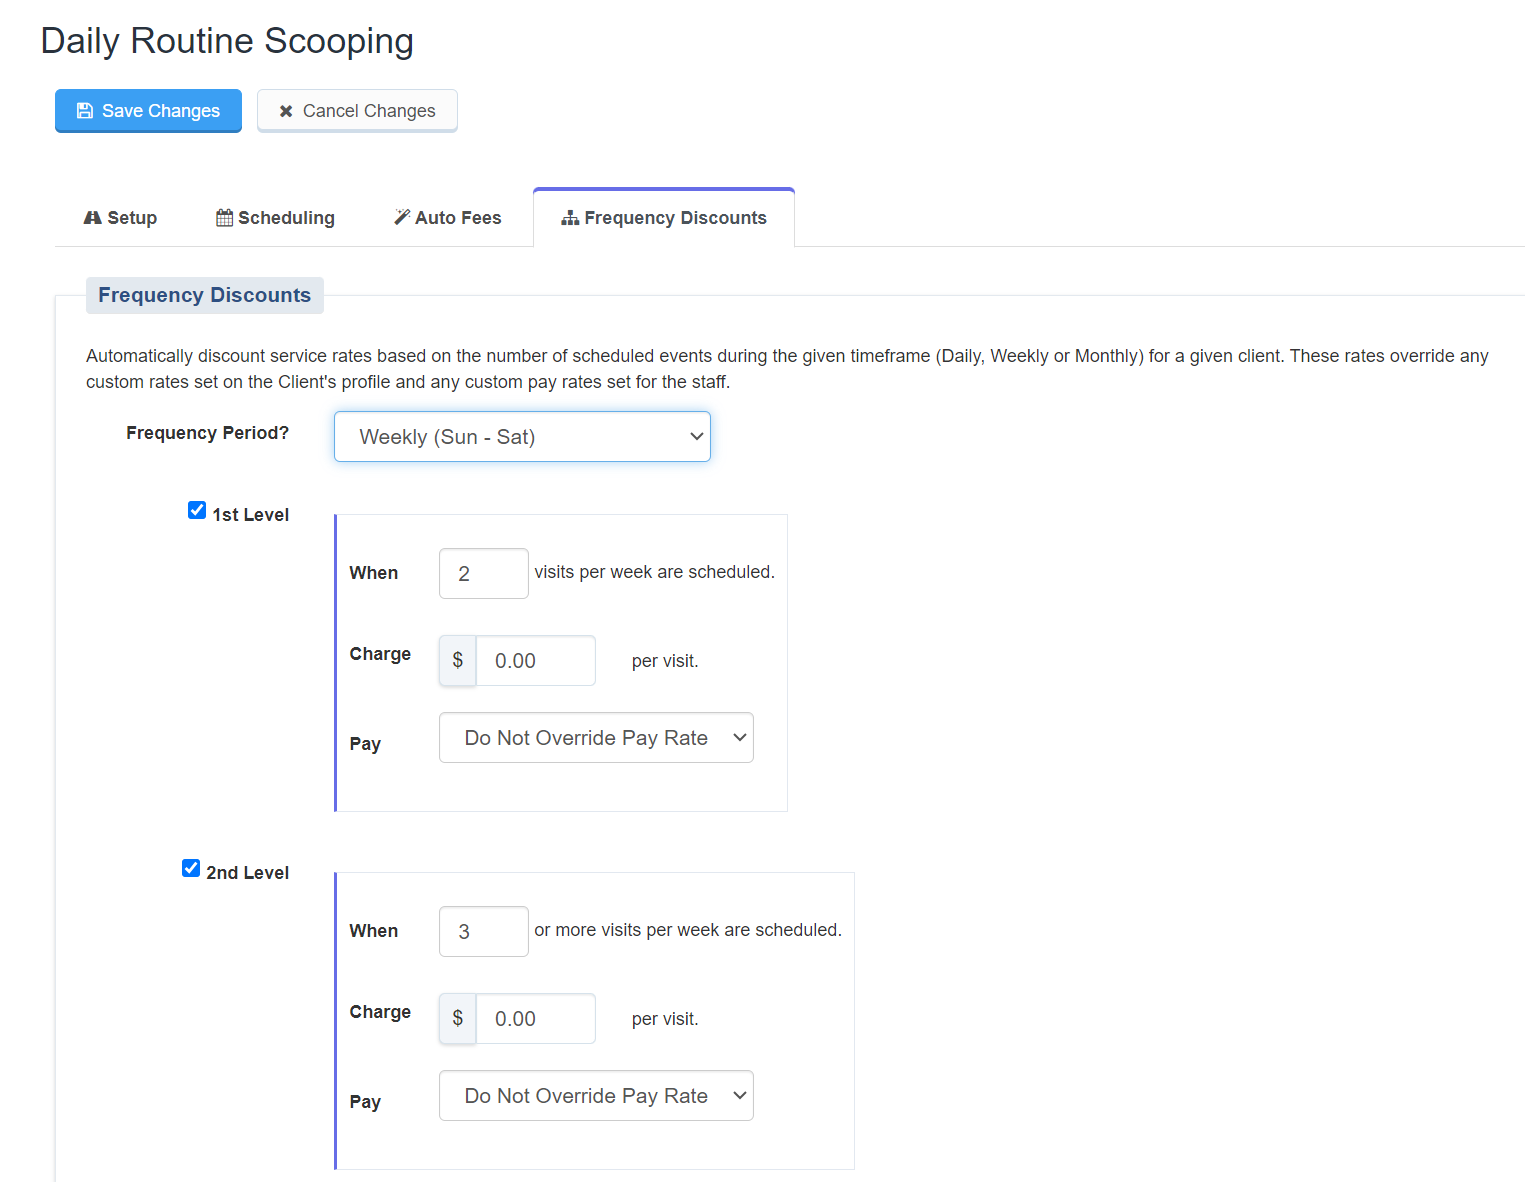
Task: Click the Frequency Period? label
Action: pyautogui.click(x=207, y=433)
